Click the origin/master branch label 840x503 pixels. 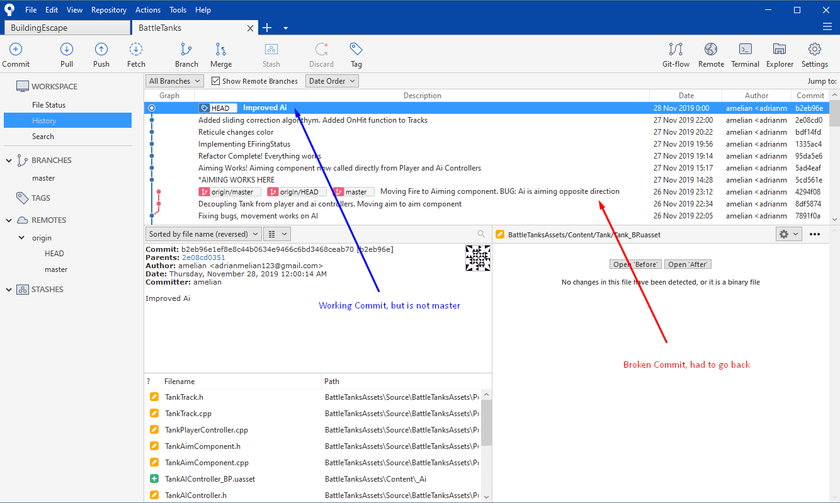(229, 192)
